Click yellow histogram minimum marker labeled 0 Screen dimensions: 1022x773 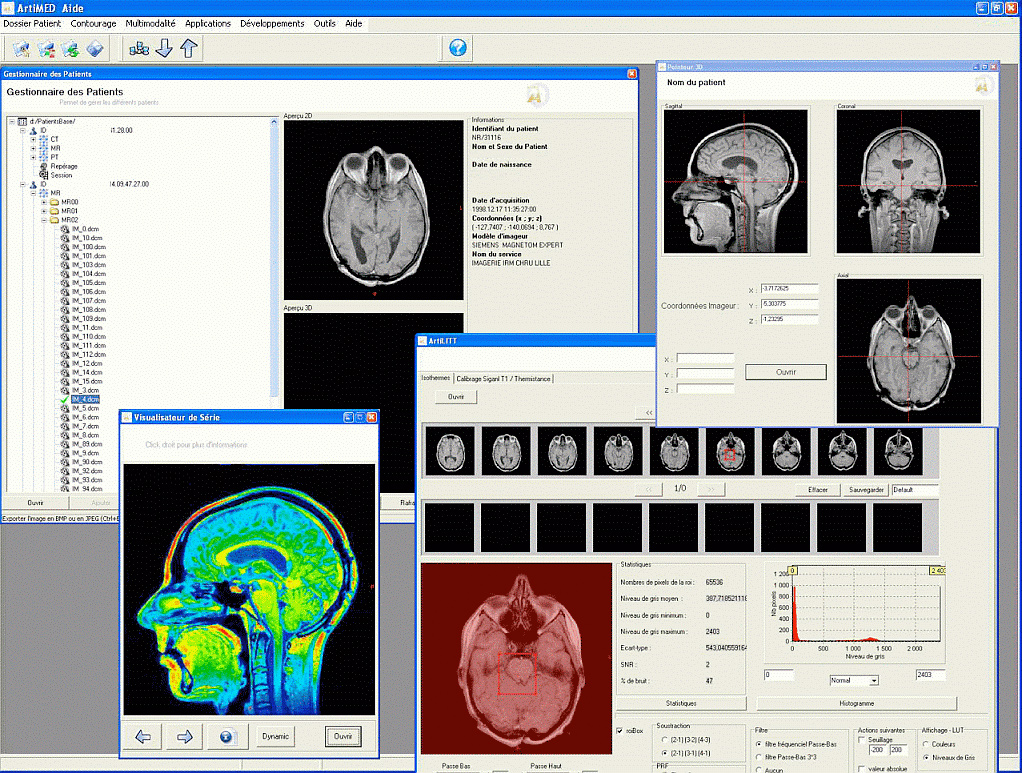(x=793, y=570)
